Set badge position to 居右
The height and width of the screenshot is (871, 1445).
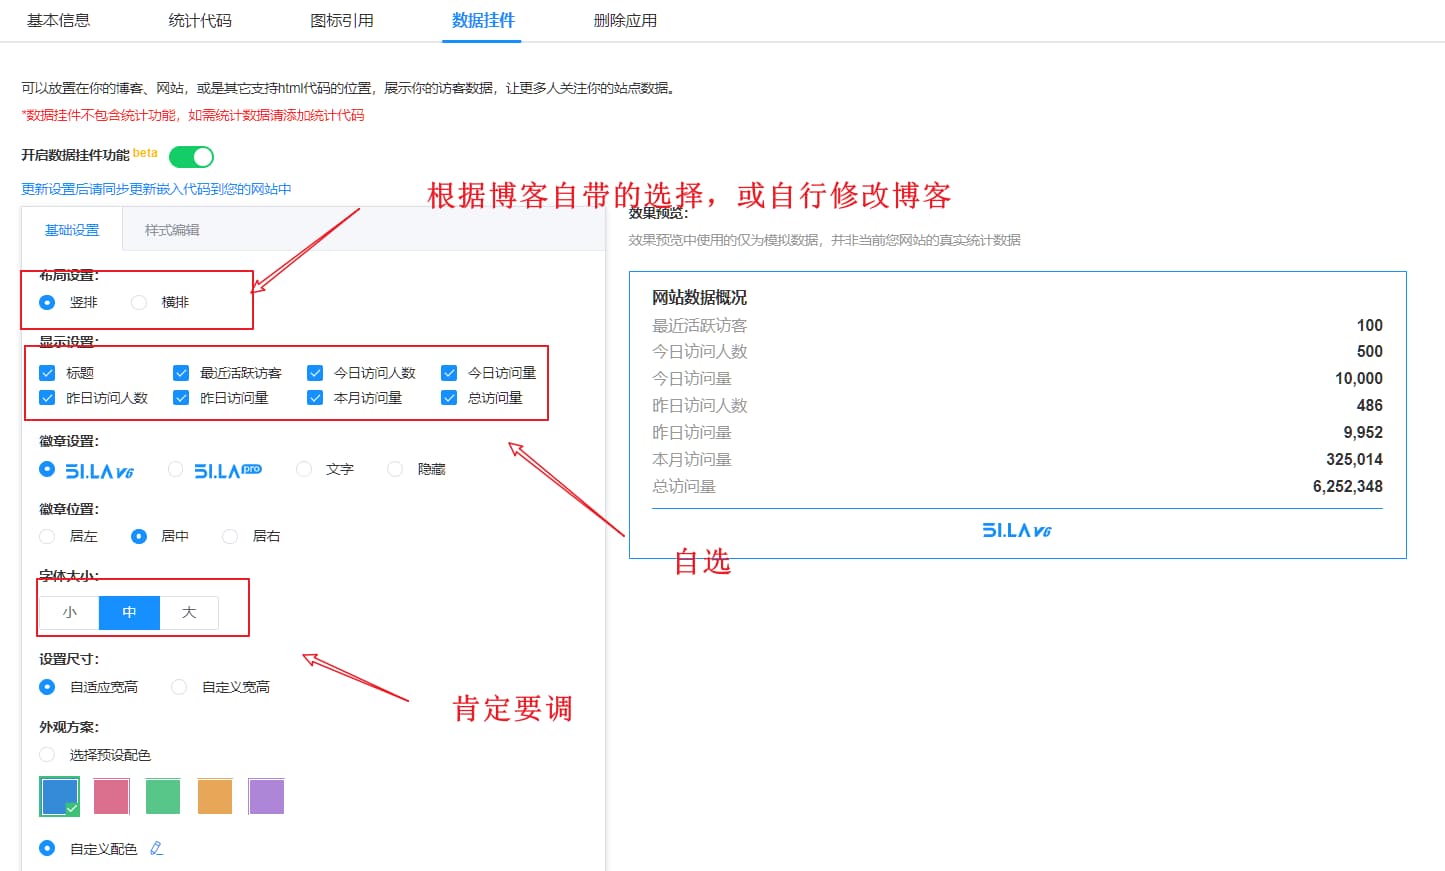click(230, 537)
